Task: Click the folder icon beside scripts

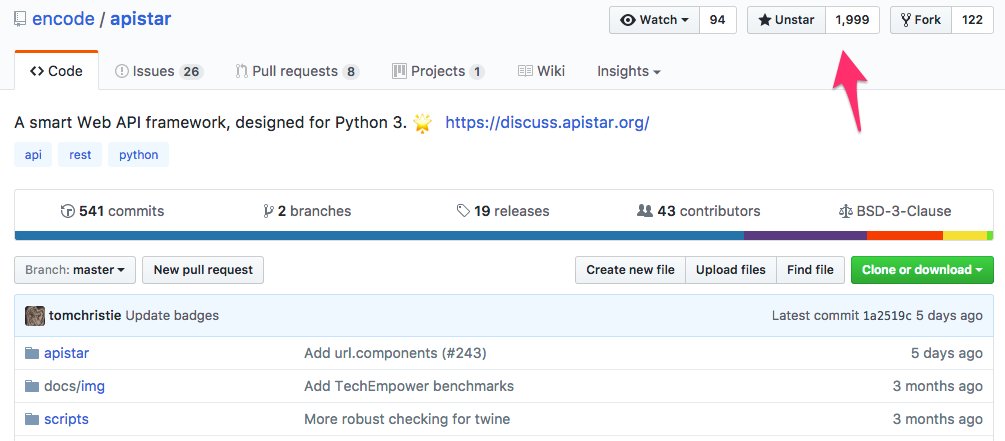Action: click(x=31, y=419)
